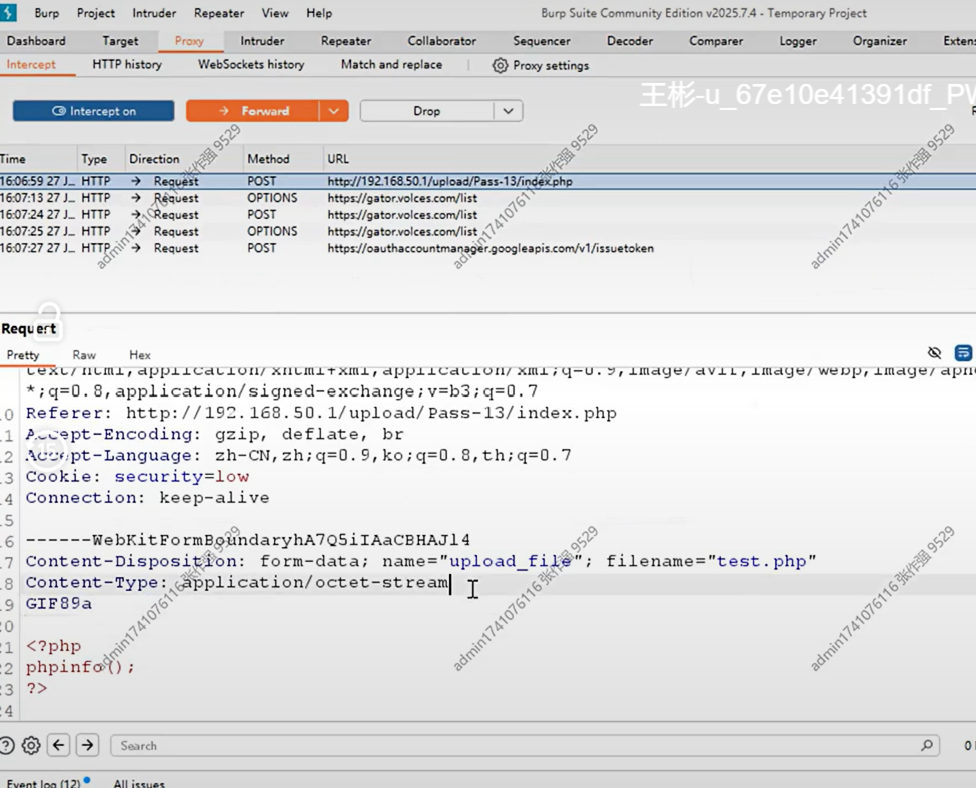Open the HTTP history sub-tab

coord(127,65)
